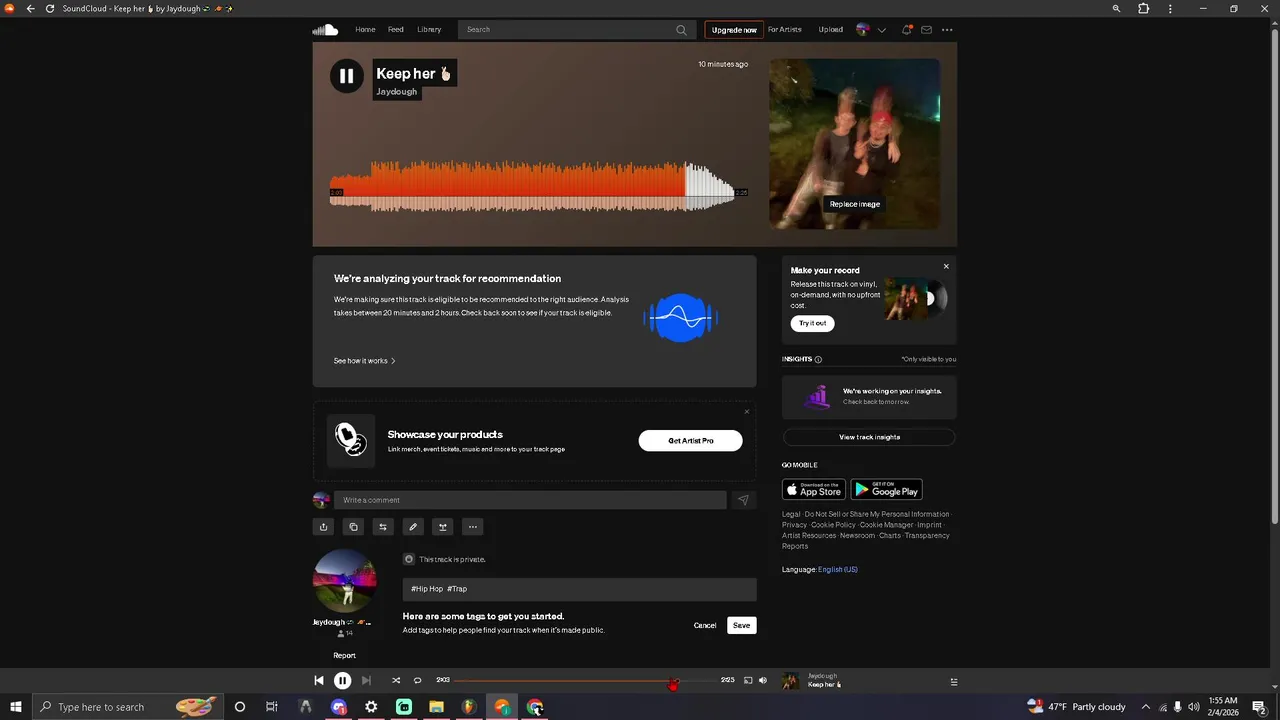1280x720 pixels.
Task: Click the copy link icon under comment box
Action: click(353, 527)
